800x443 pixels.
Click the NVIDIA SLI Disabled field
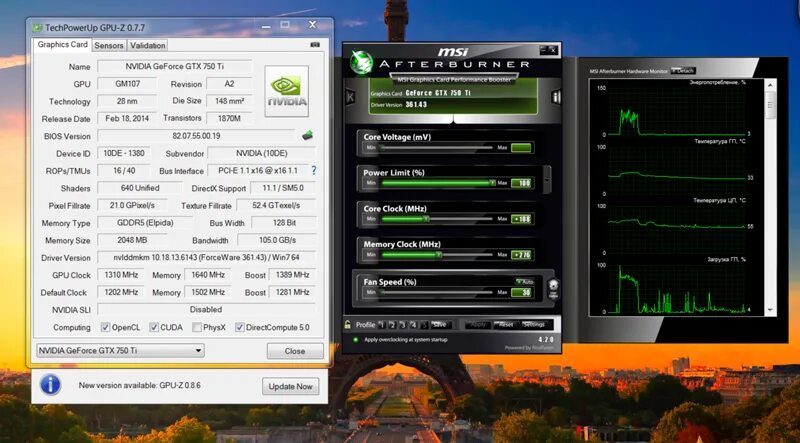point(206,309)
